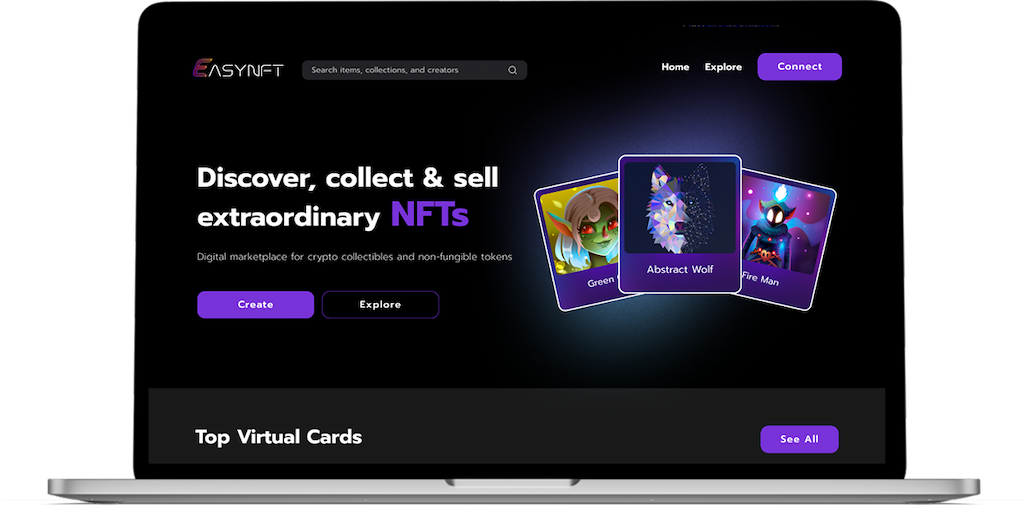This screenshot has width=1024, height=512.
Task: Go to the Home navigation link
Action: pos(675,67)
